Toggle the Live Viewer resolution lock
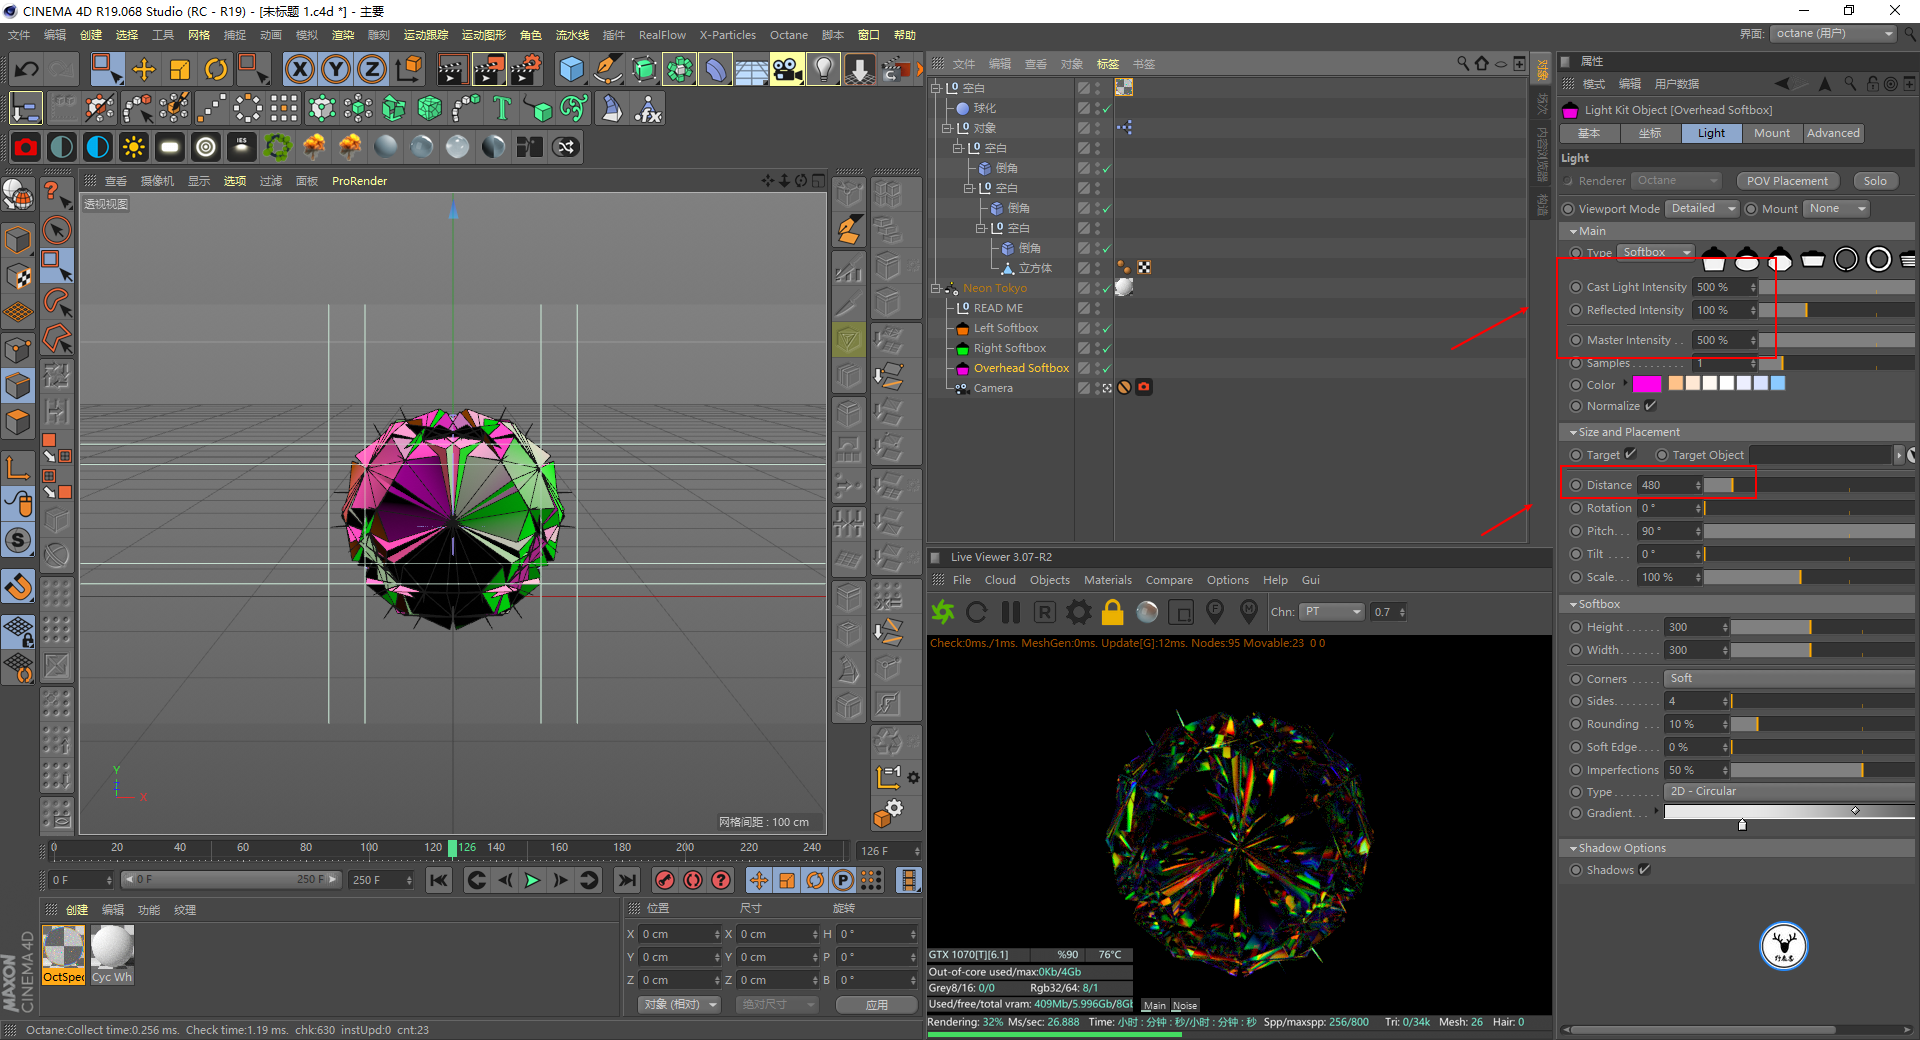 click(x=1112, y=612)
